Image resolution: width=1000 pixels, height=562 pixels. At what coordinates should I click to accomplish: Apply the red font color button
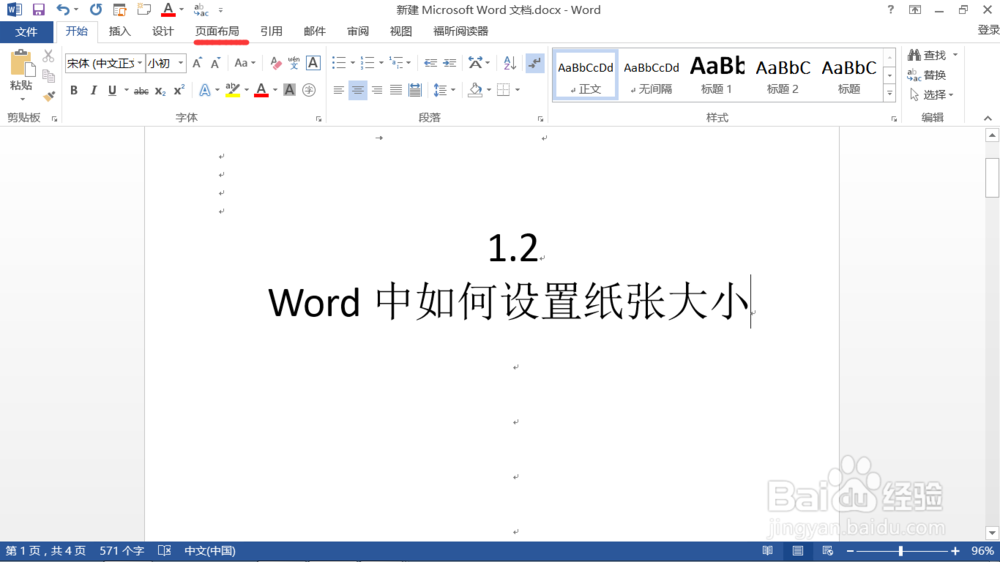[x=261, y=91]
